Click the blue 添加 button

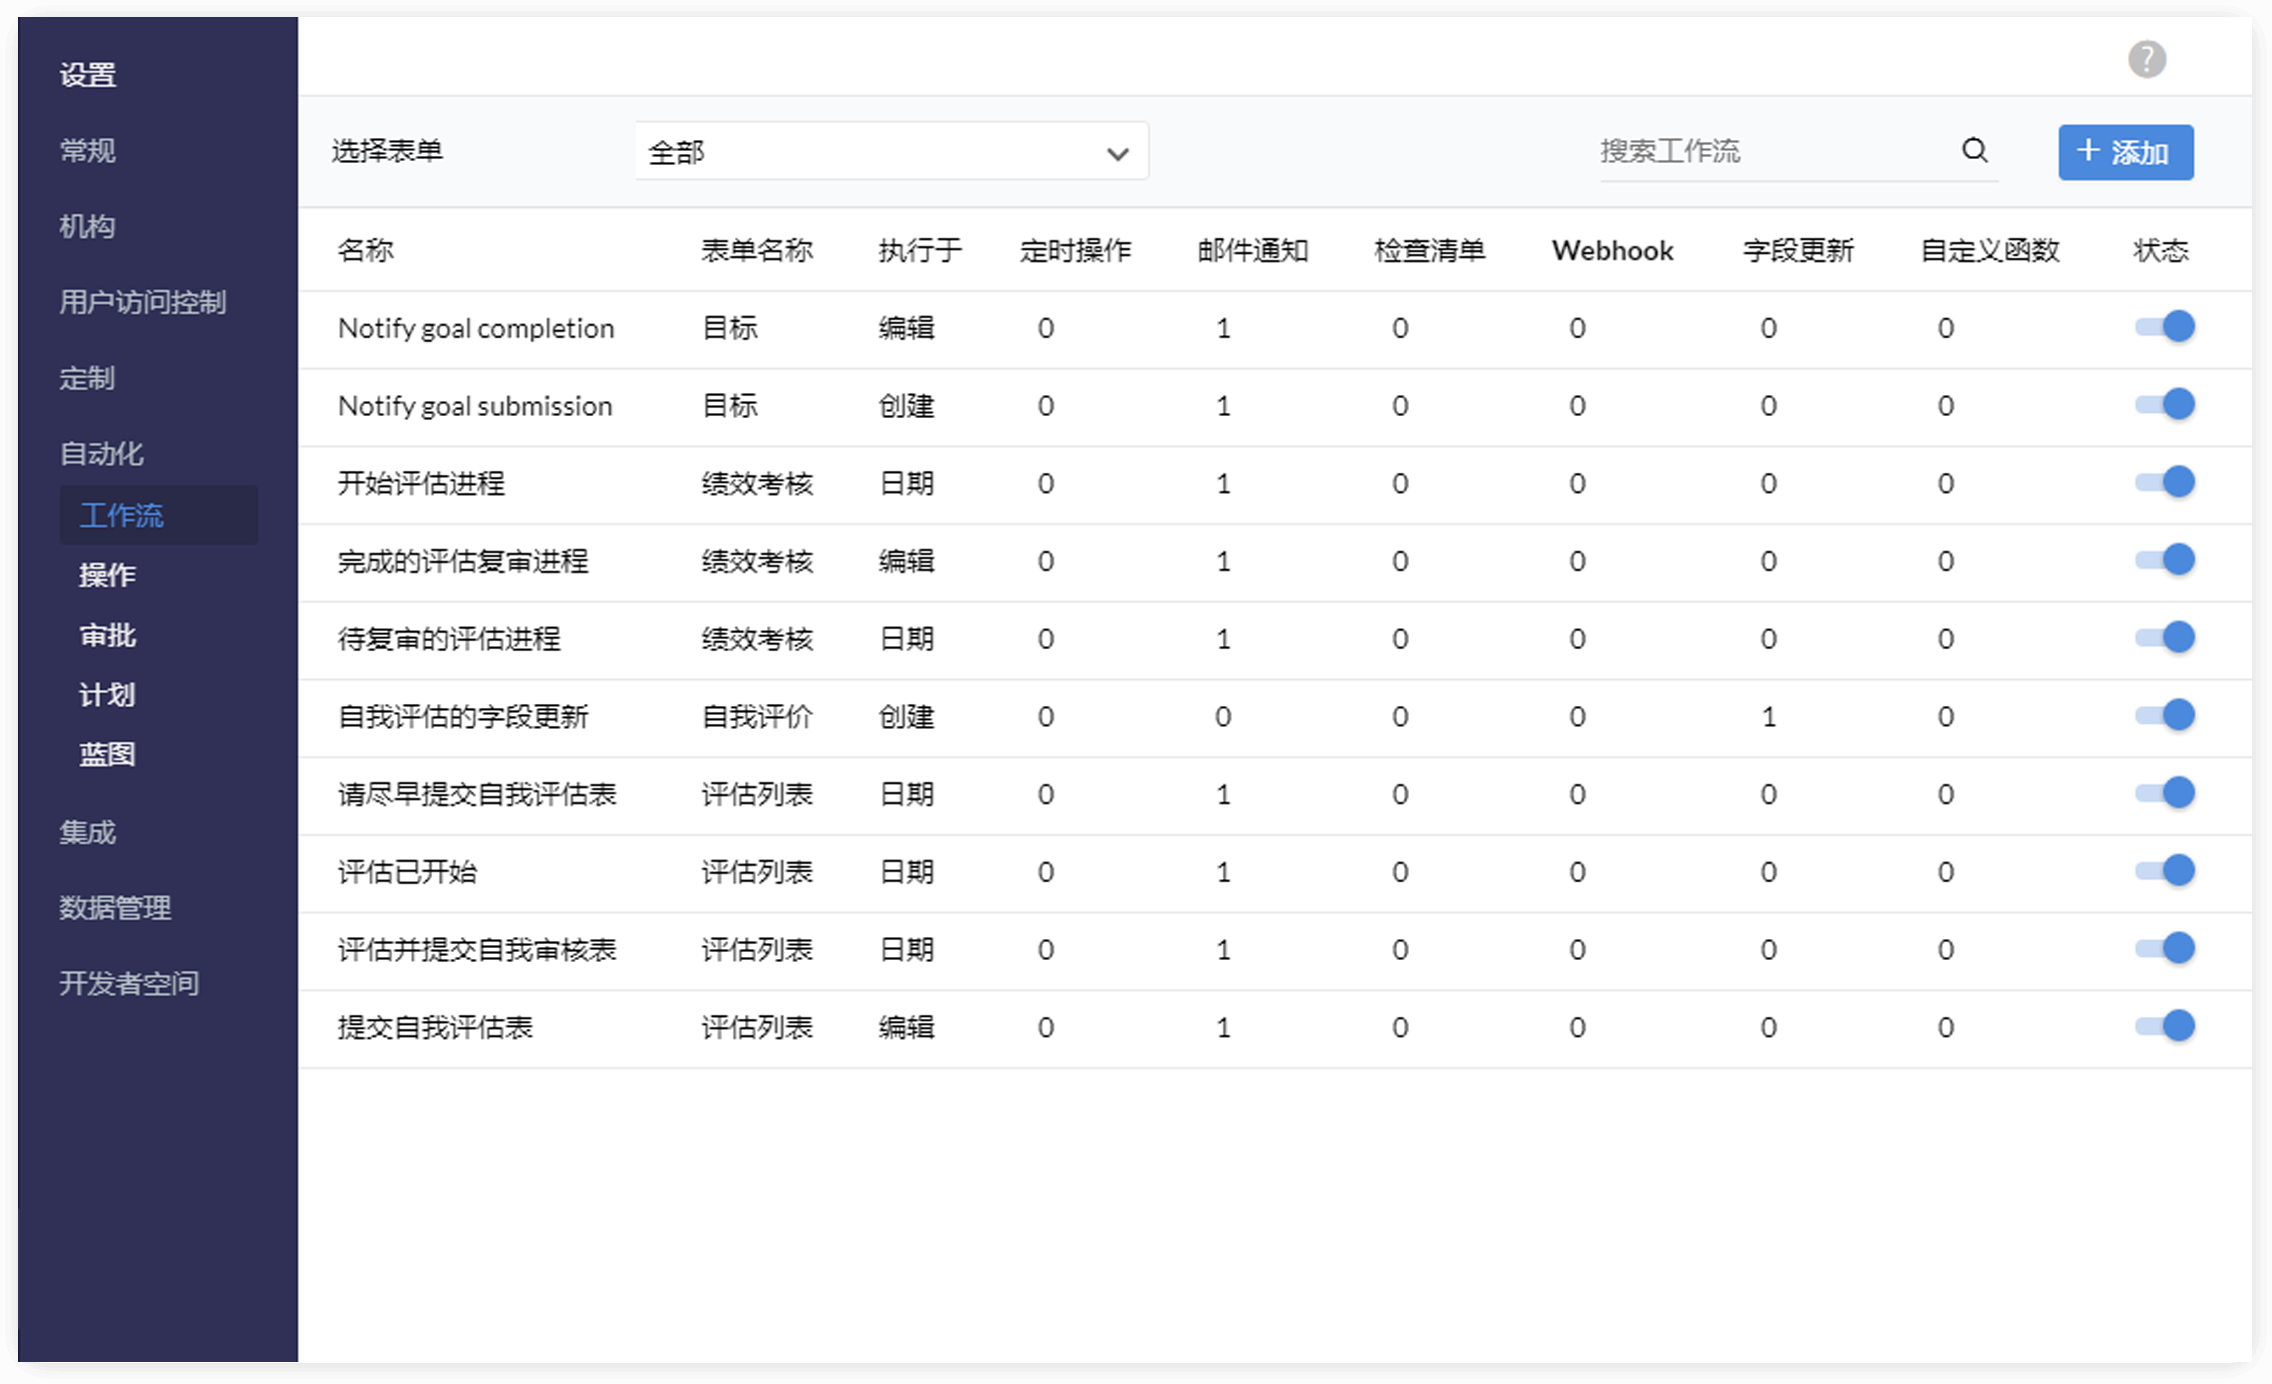click(x=2125, y=152)
